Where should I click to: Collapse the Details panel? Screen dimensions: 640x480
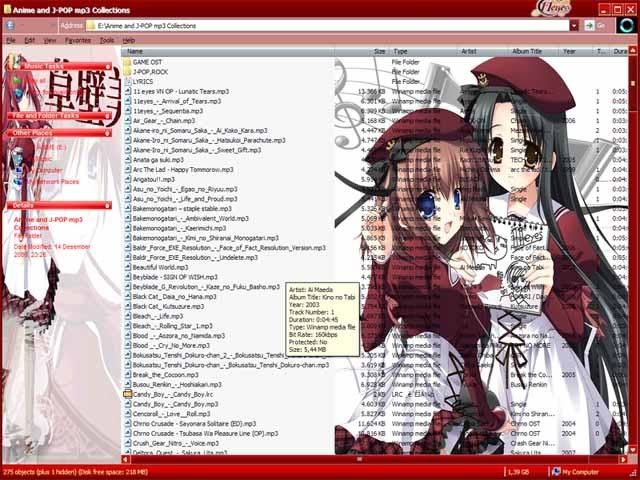[108, 205]
